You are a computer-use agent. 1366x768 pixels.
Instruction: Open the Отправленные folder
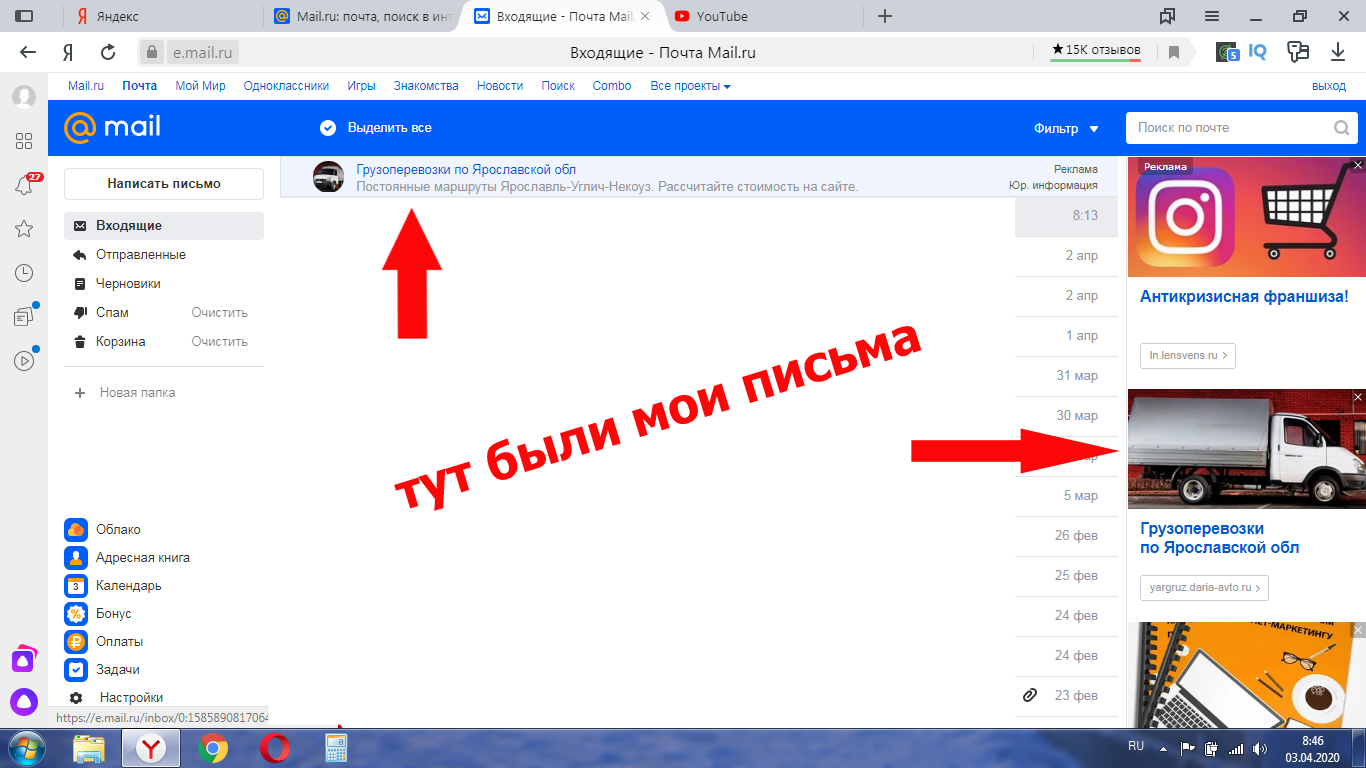tap(140, 255)
